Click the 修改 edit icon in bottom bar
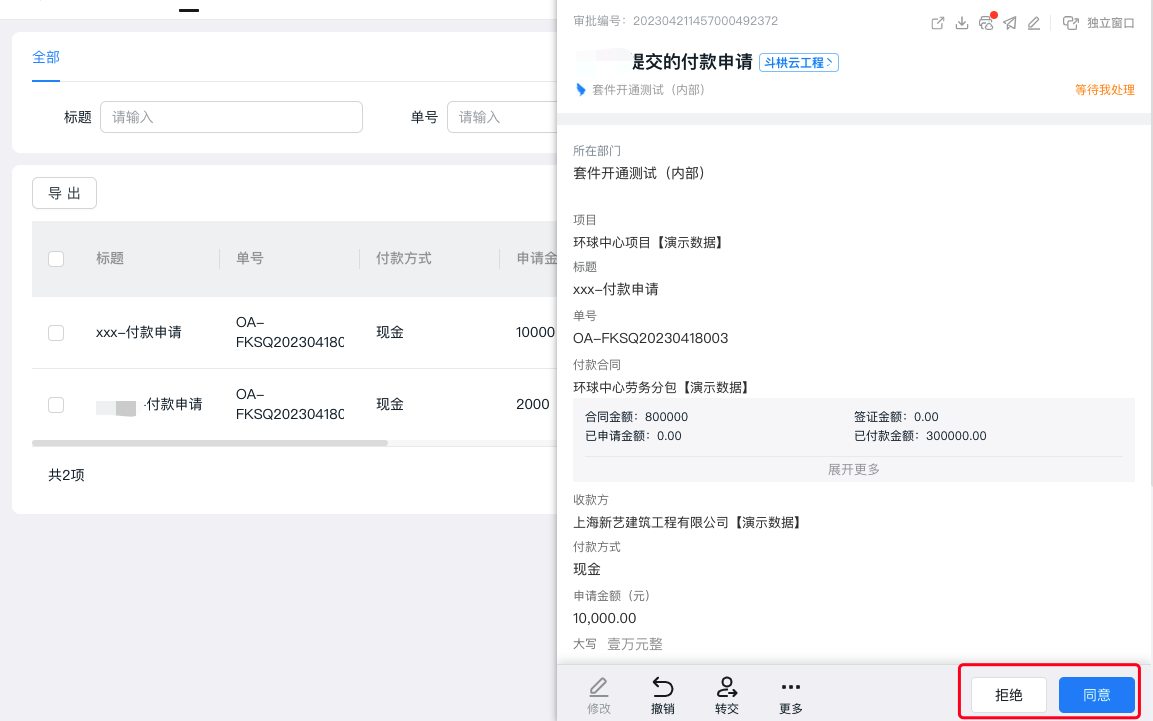The height and width of the screenshot is (721, 1153). 599,695
